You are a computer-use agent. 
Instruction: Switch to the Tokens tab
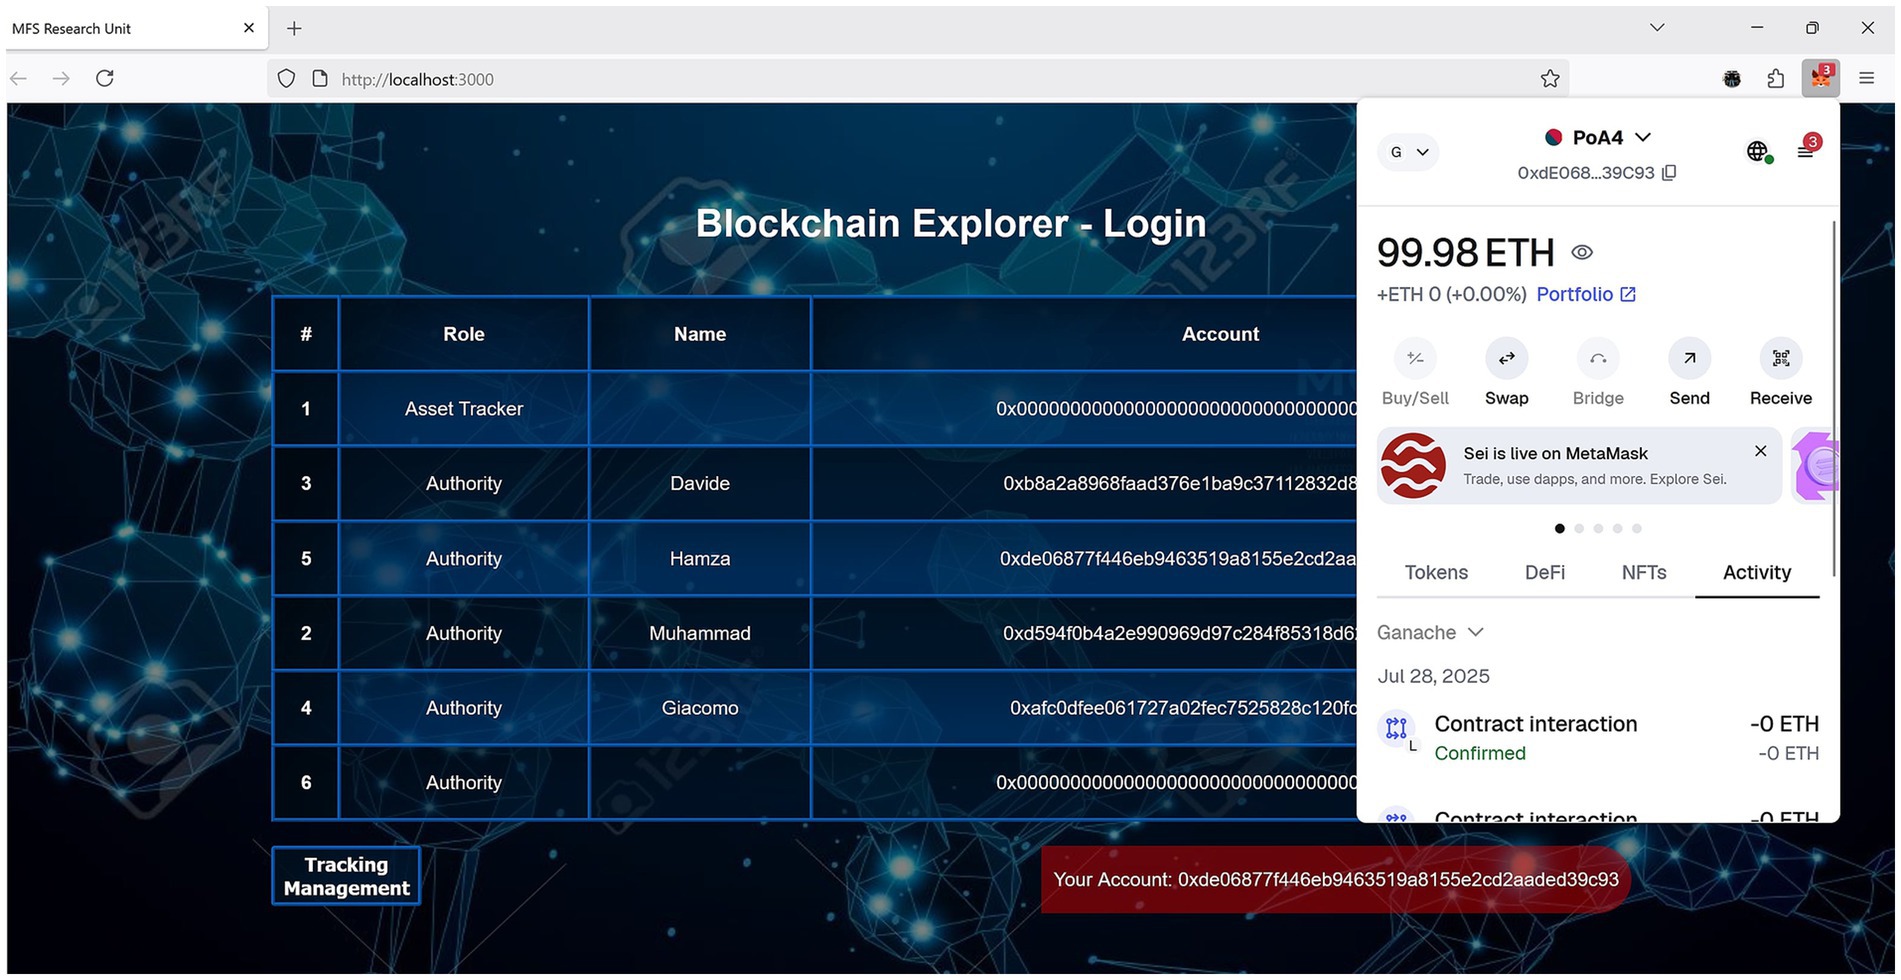click(x=1436, y=572)
